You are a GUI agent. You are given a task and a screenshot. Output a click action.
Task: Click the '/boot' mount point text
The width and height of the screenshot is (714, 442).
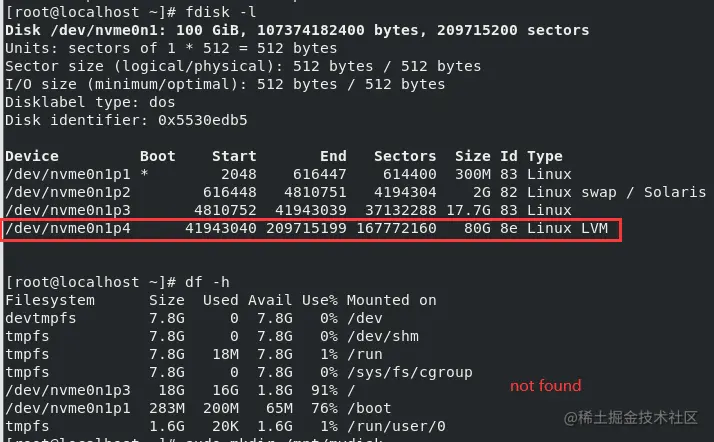368,408
